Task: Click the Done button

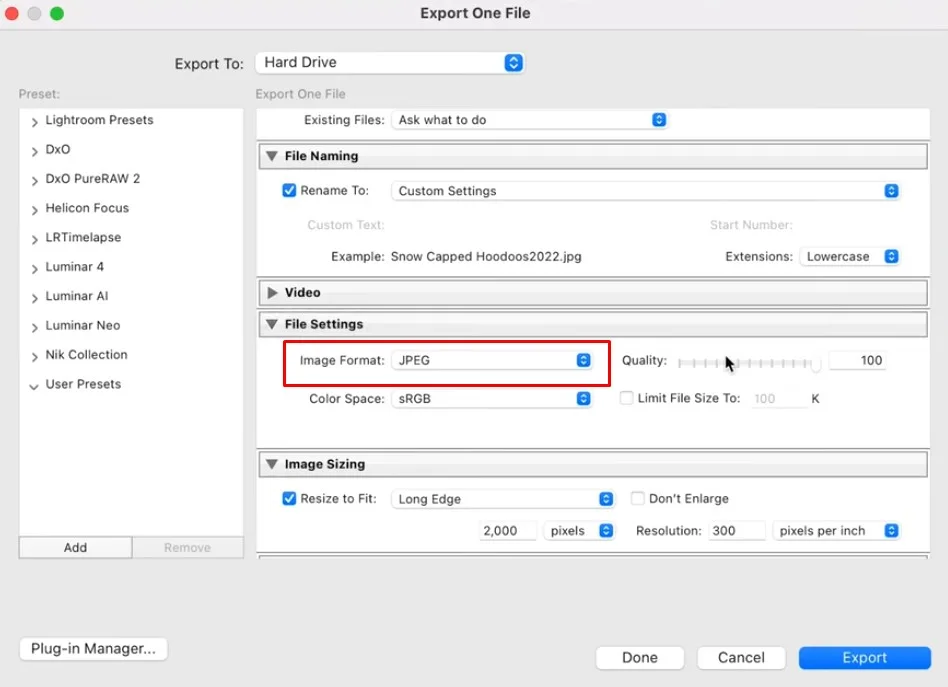Action: pyautogui.click(x=640, y=658)
